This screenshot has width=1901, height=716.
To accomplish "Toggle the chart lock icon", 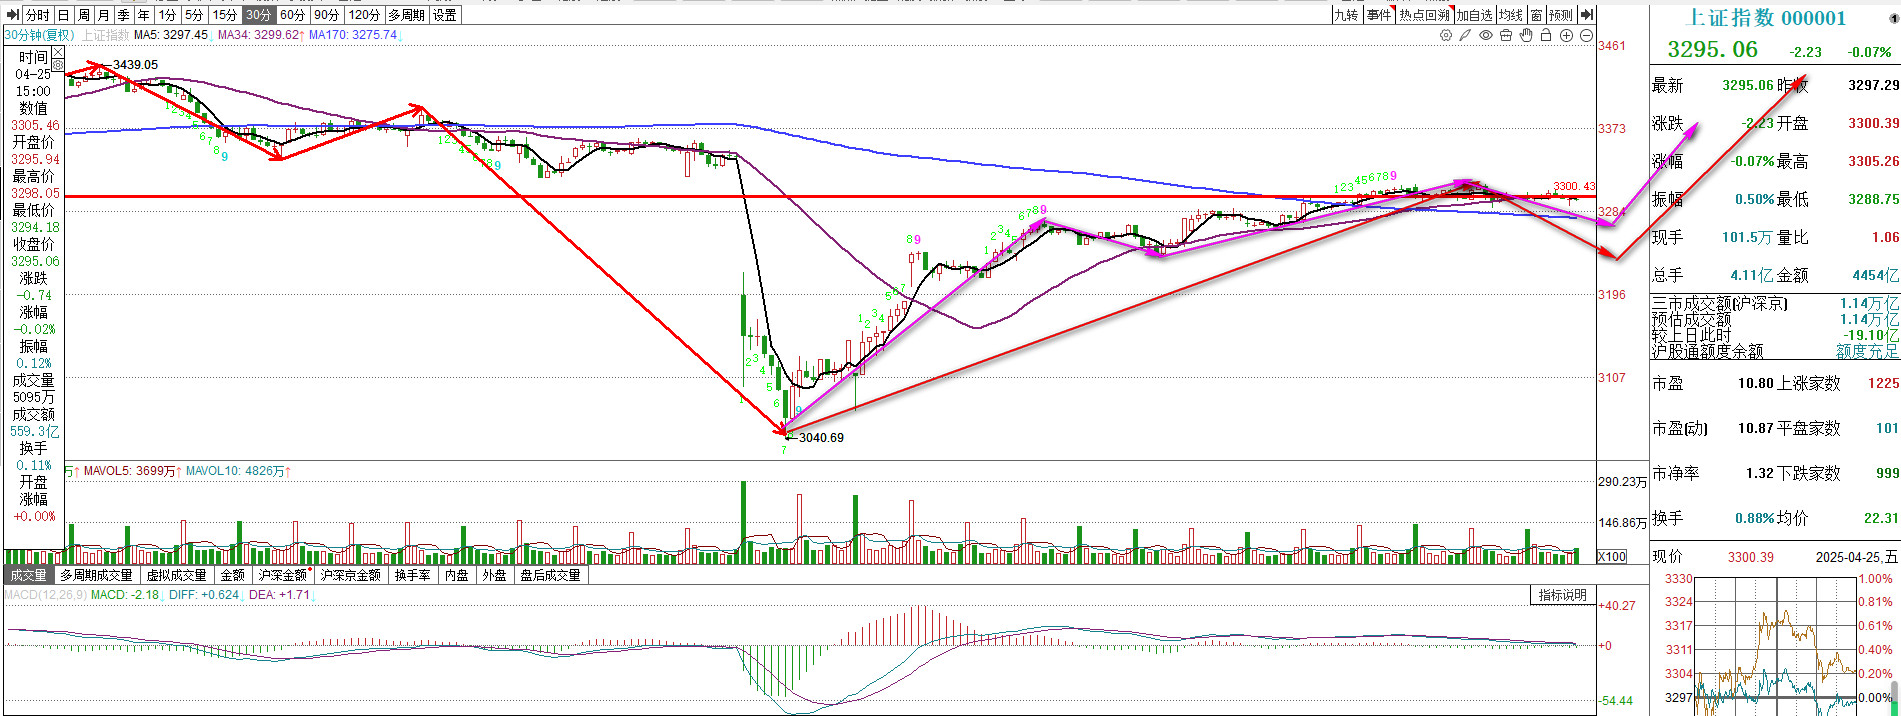I will [x=1546, y=35].
